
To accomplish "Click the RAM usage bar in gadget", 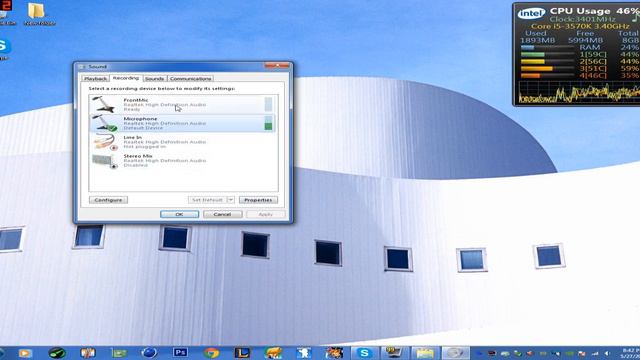I will point(547,48).
